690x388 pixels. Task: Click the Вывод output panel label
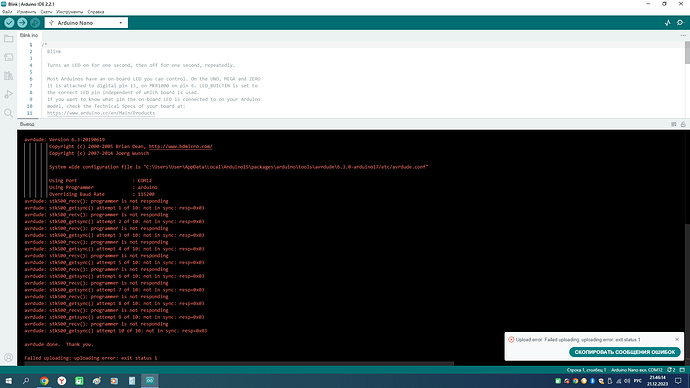coord(27,124)
